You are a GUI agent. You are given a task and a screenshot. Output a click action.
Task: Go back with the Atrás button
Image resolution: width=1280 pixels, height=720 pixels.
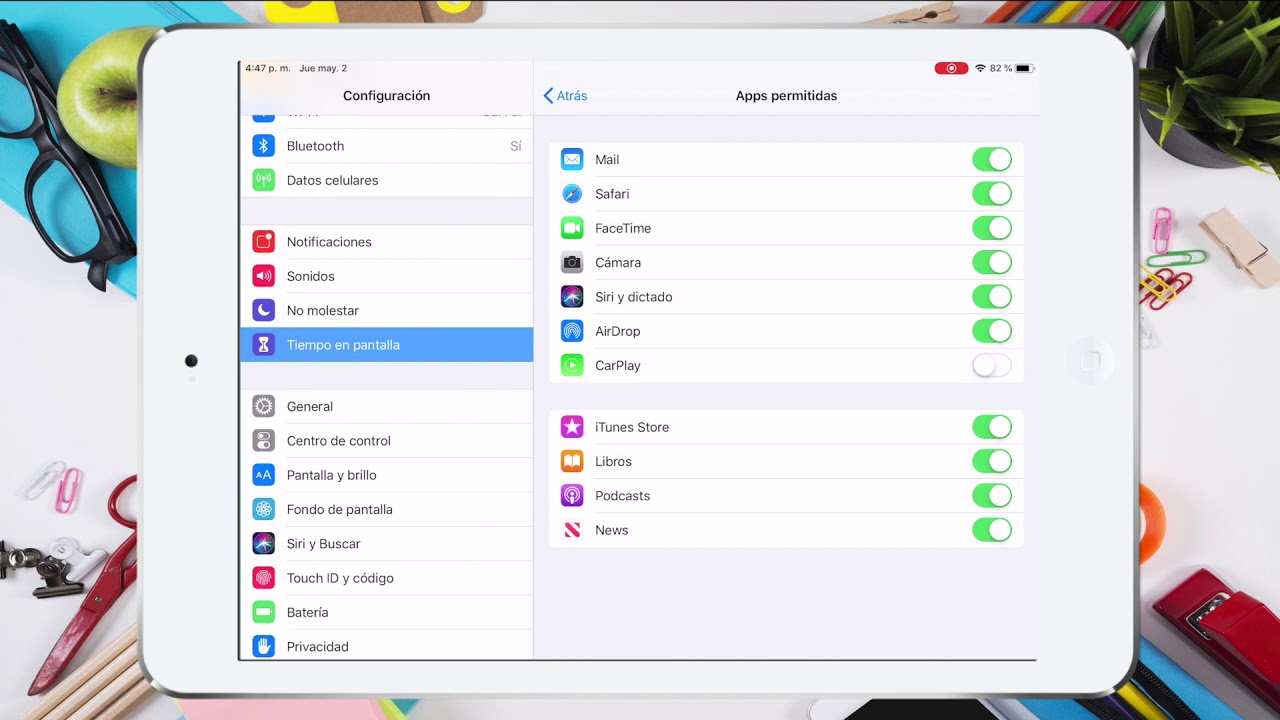coord(565,96)
